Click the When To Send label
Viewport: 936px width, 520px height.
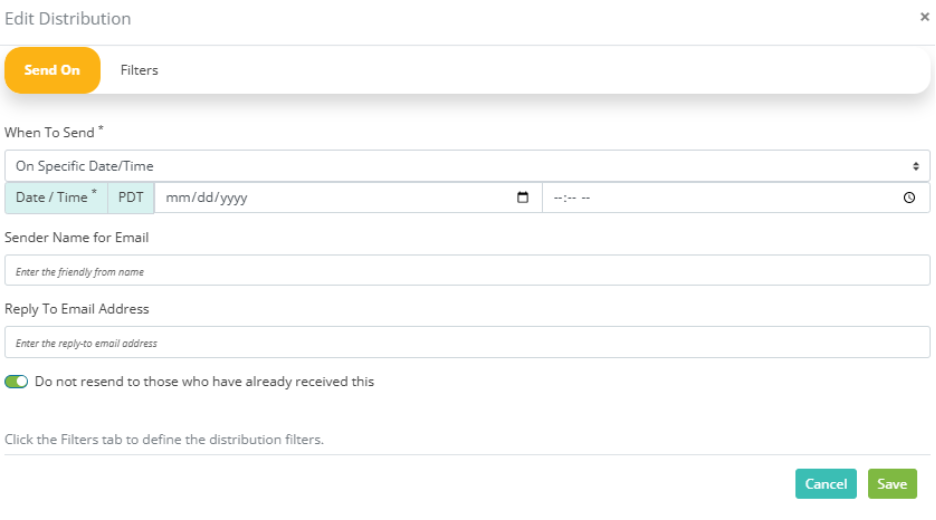coord(54,132)
